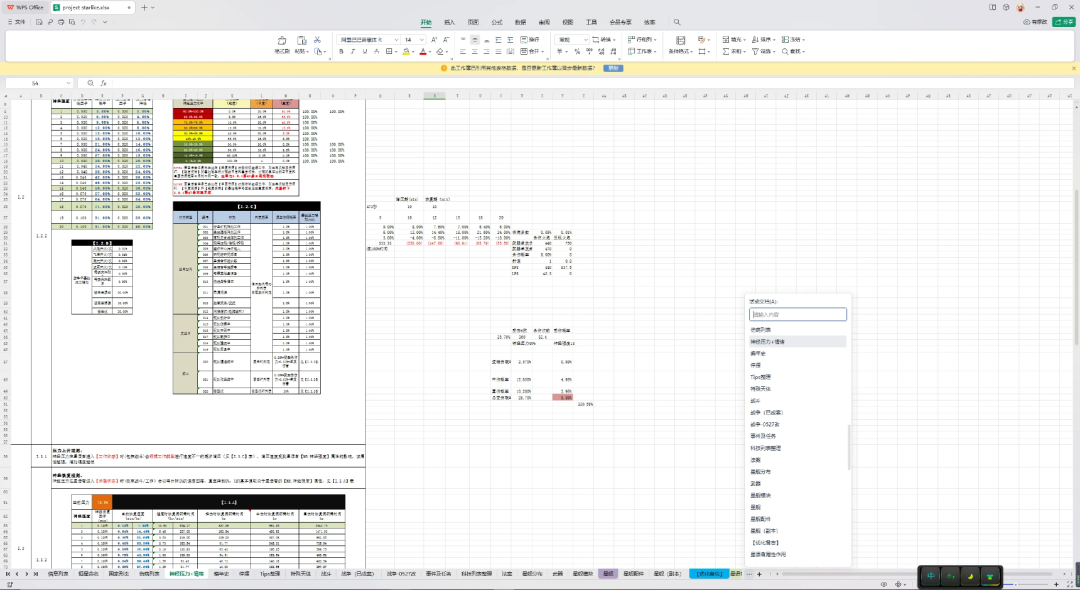Click the fx insert function icon

(103, 83)
